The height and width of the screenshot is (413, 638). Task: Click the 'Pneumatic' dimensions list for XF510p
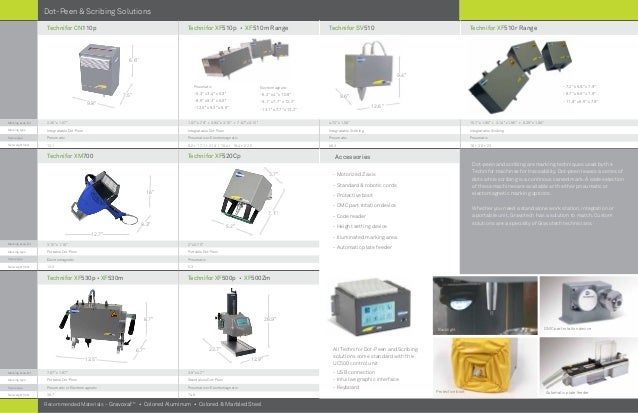(x=212, y=97)
